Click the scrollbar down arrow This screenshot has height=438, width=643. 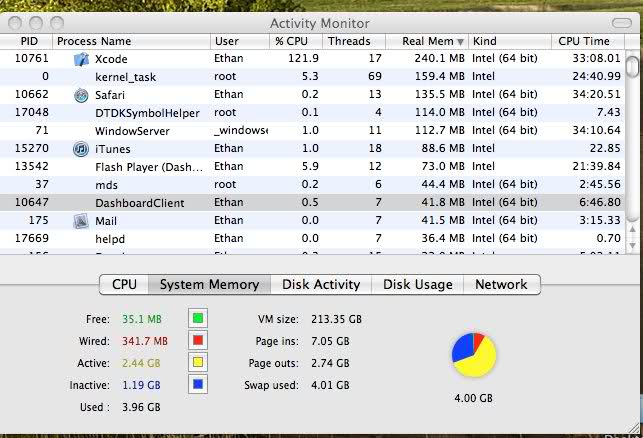pyautogui.click(x=633, y=245)
